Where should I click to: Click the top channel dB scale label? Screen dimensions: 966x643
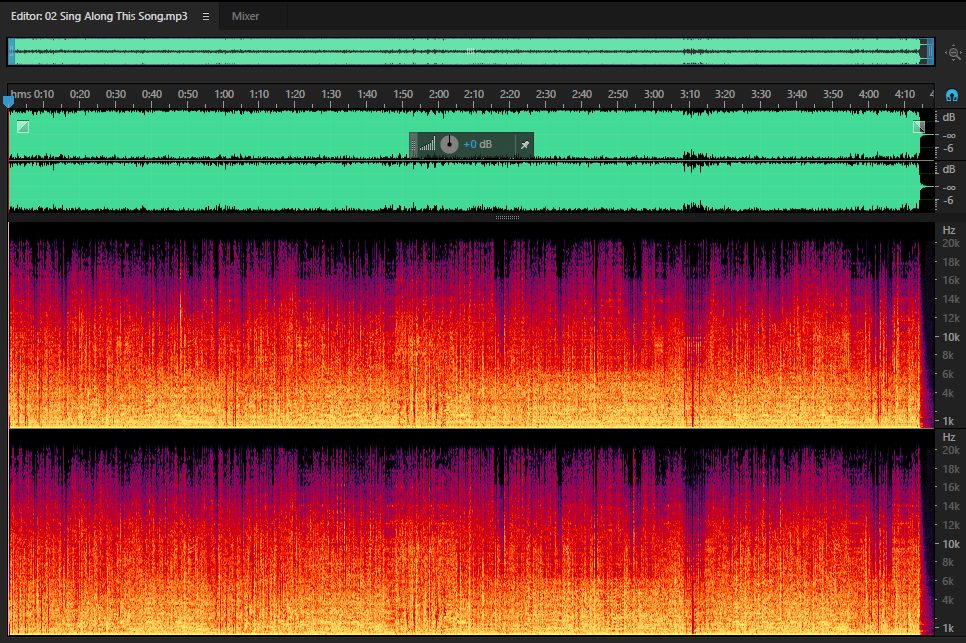click(949, 117)
